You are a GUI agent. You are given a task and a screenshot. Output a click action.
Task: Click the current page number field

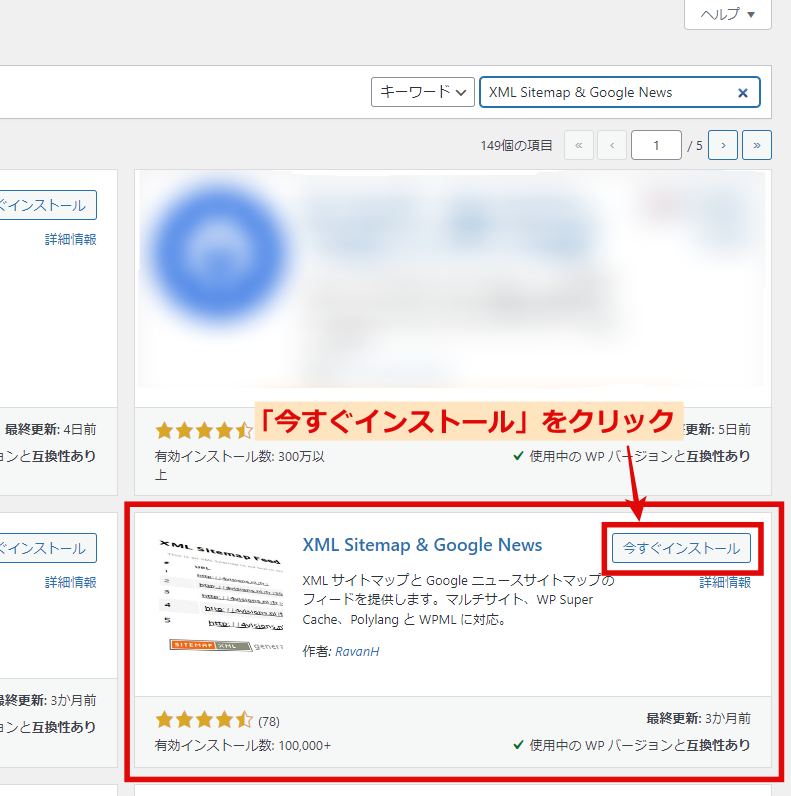(x=656, y=145)
